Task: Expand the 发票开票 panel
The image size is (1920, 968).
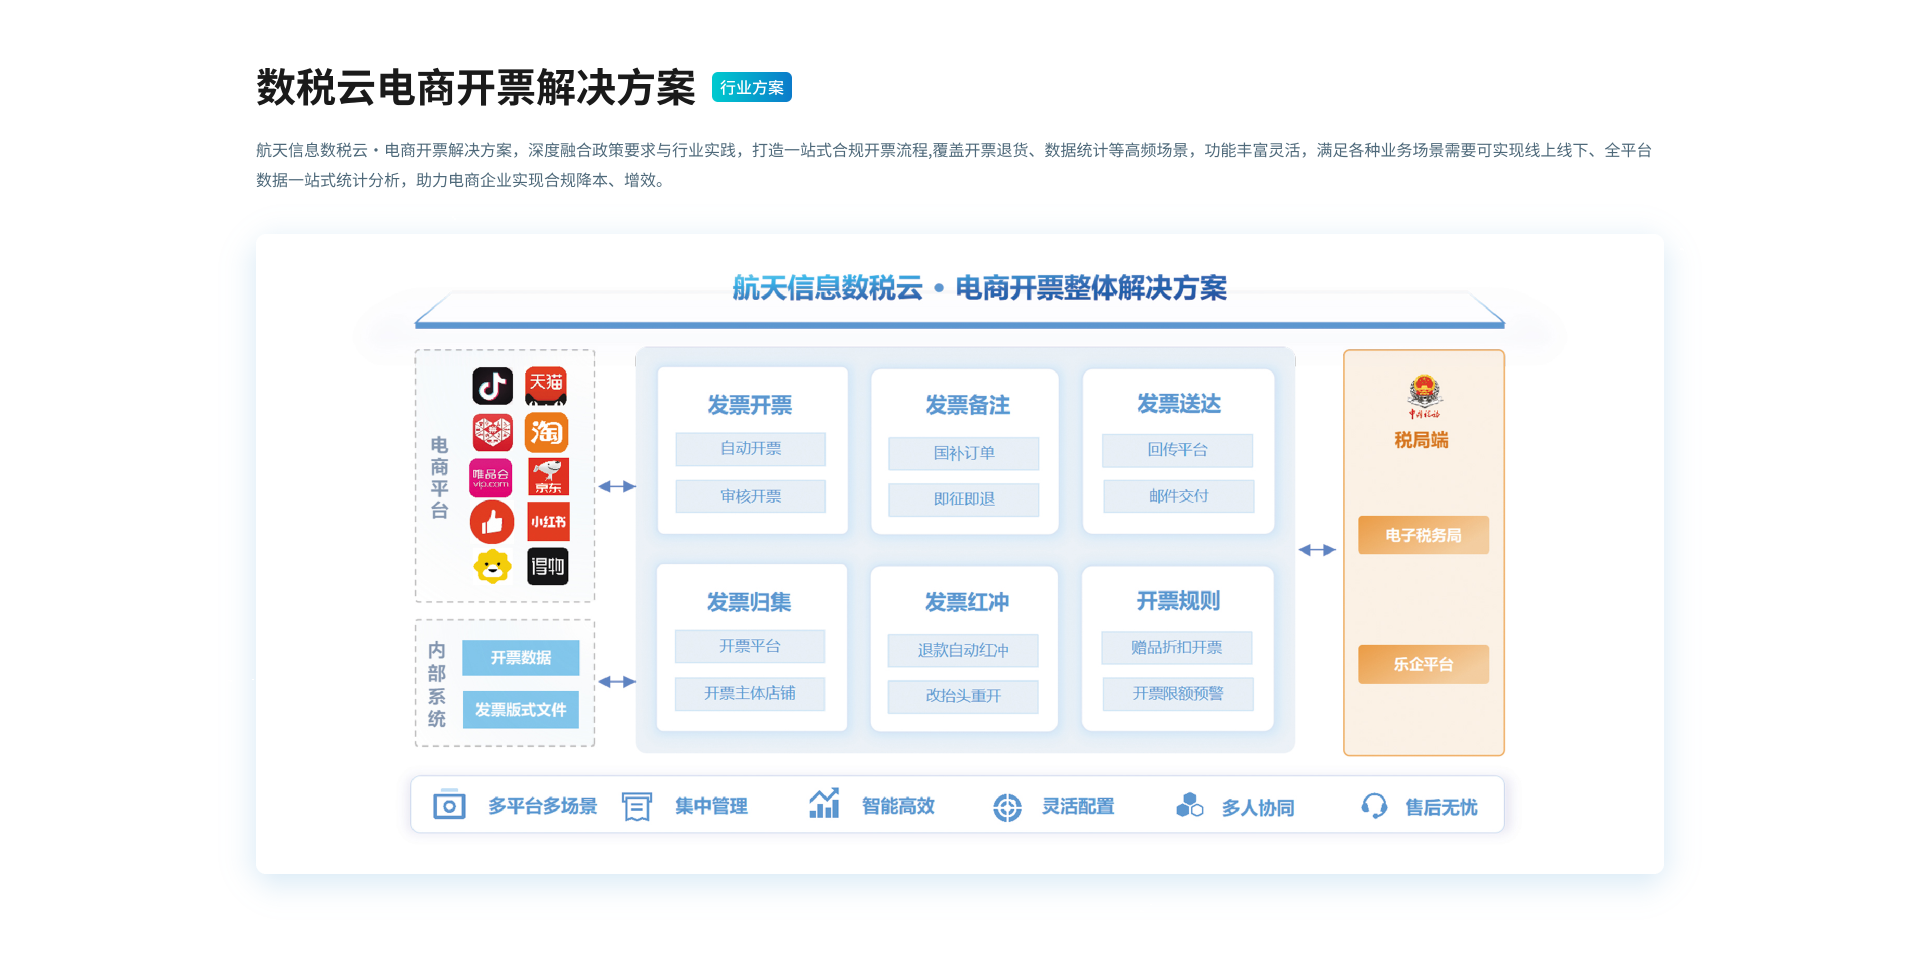Action: tap(751, 405)
